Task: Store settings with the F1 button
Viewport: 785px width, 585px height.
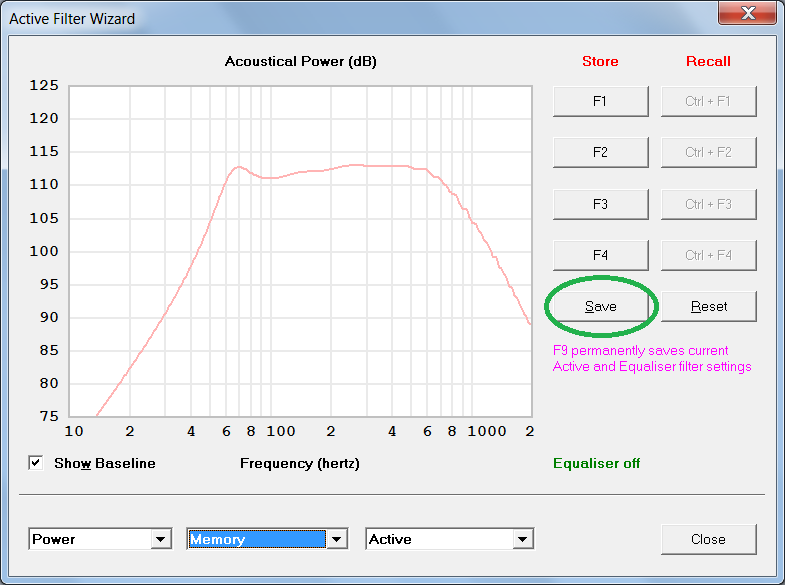Action: pos(600,101)
